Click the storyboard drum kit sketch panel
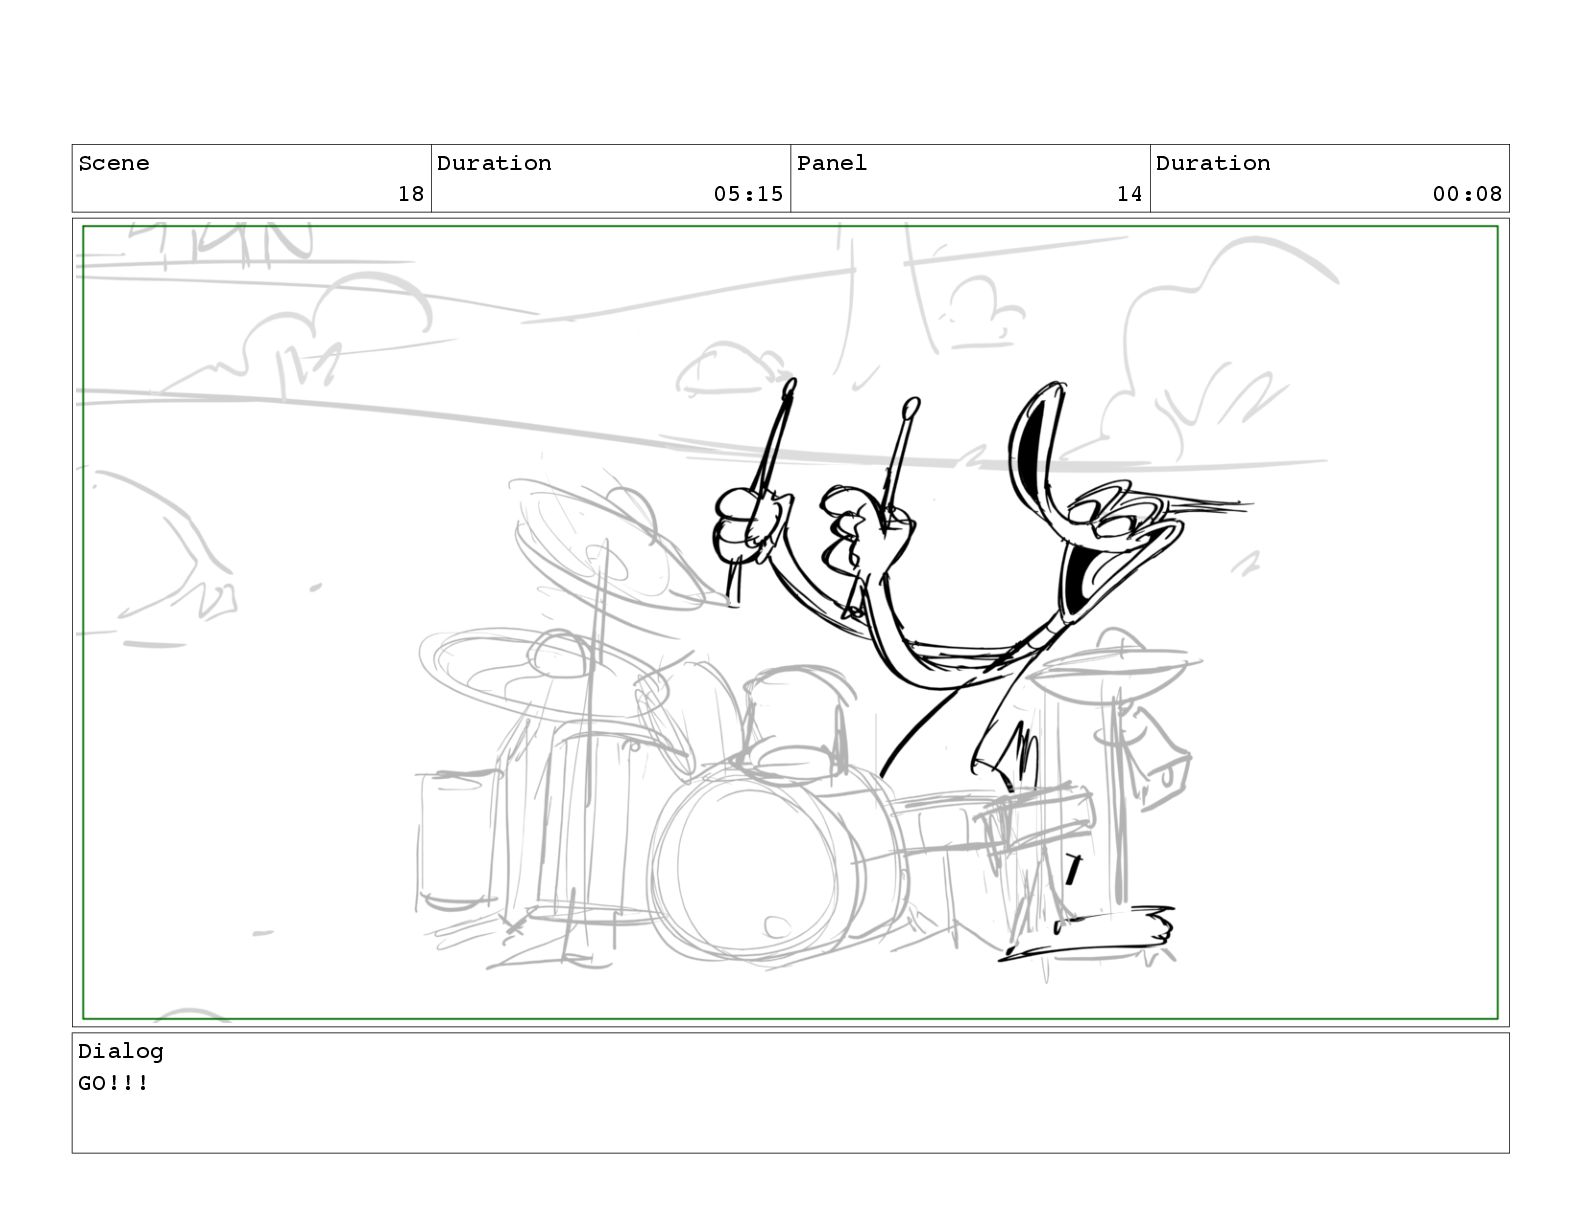 coord(790,622)
